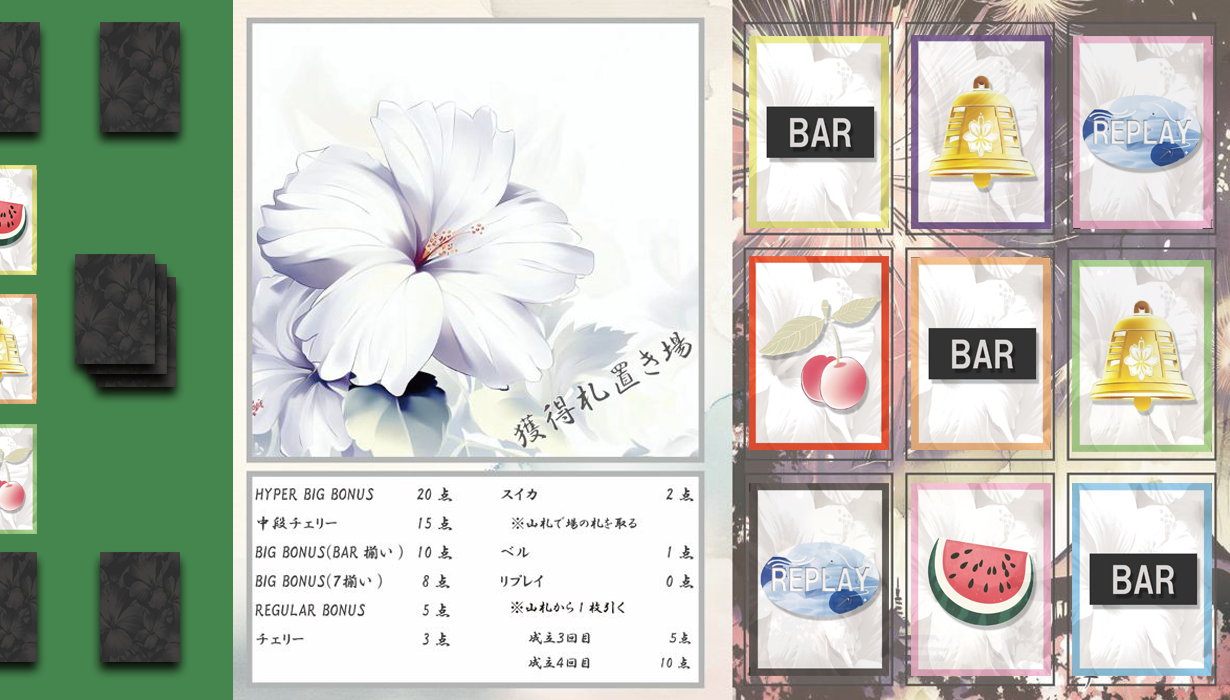The height and width of the screenshot is (700, 1230).
Task: Select the cherry card with red border
Action: pos(818,353)
